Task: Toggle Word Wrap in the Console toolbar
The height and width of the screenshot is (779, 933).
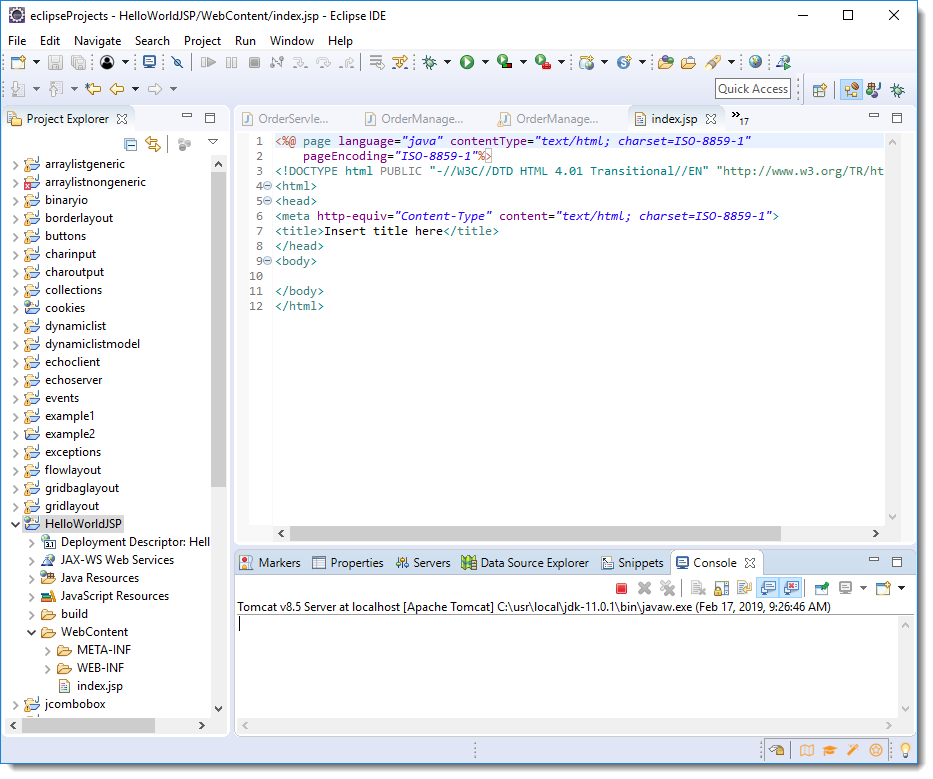Action: point(745,589)
